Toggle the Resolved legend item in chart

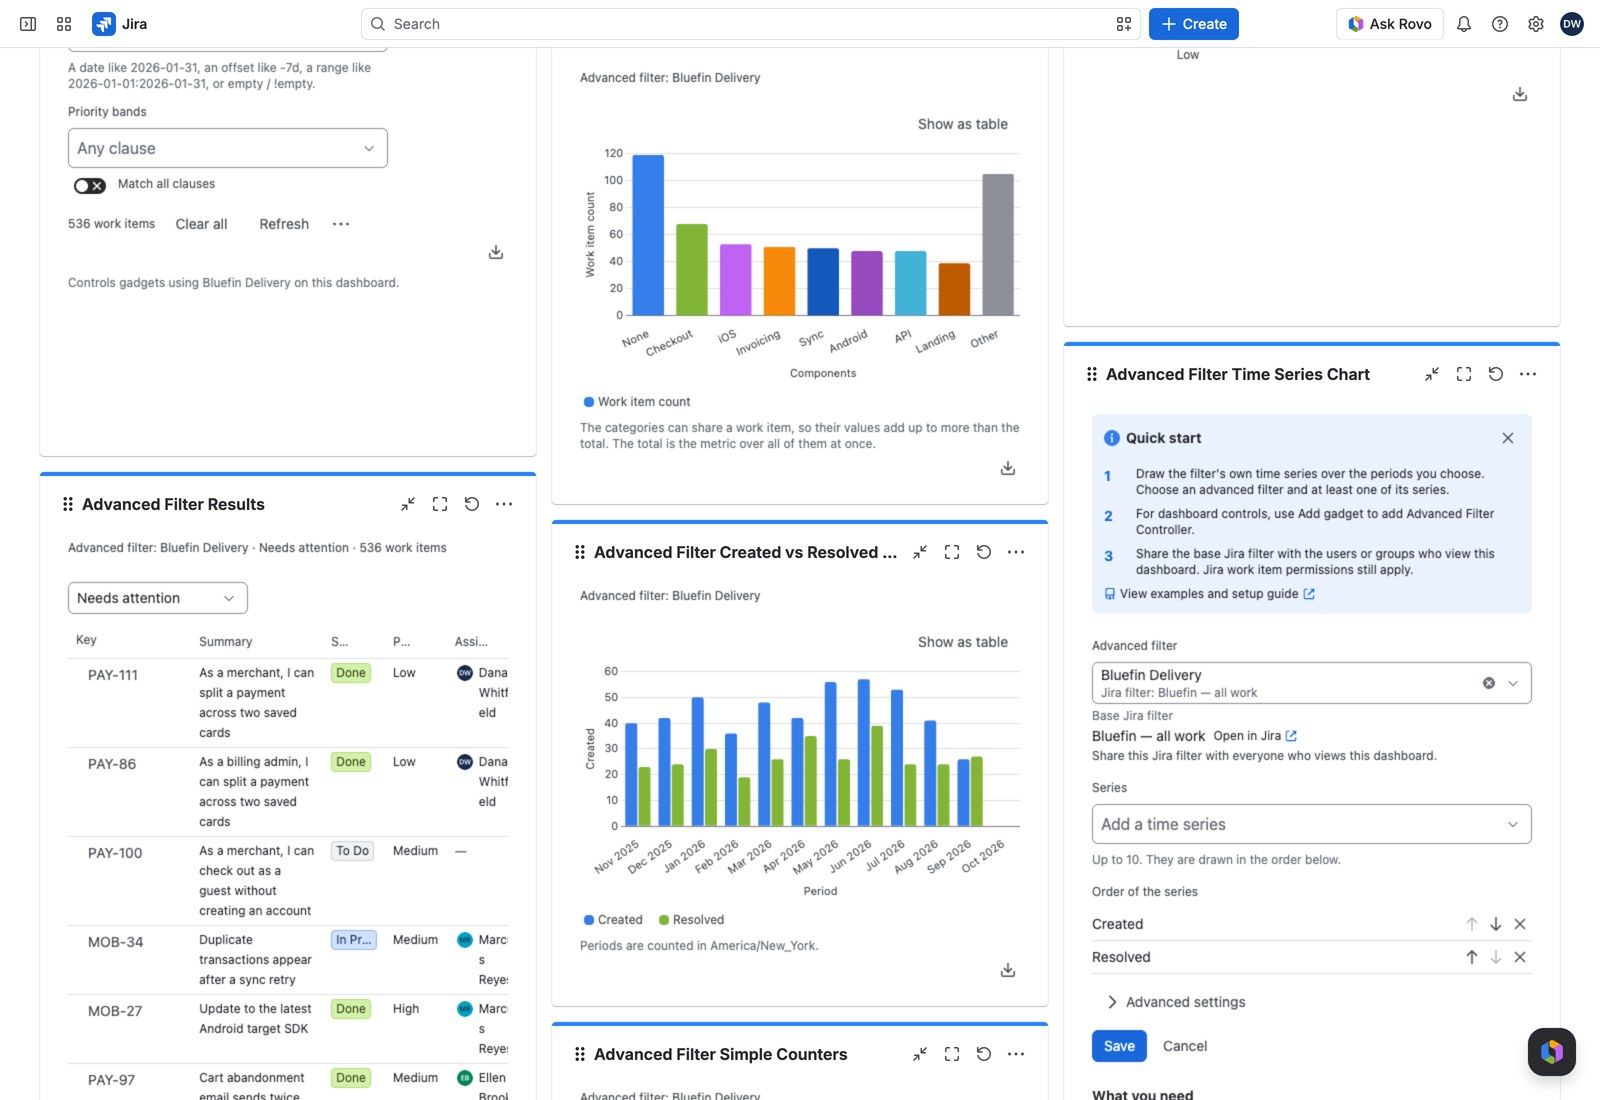[691, 920]
